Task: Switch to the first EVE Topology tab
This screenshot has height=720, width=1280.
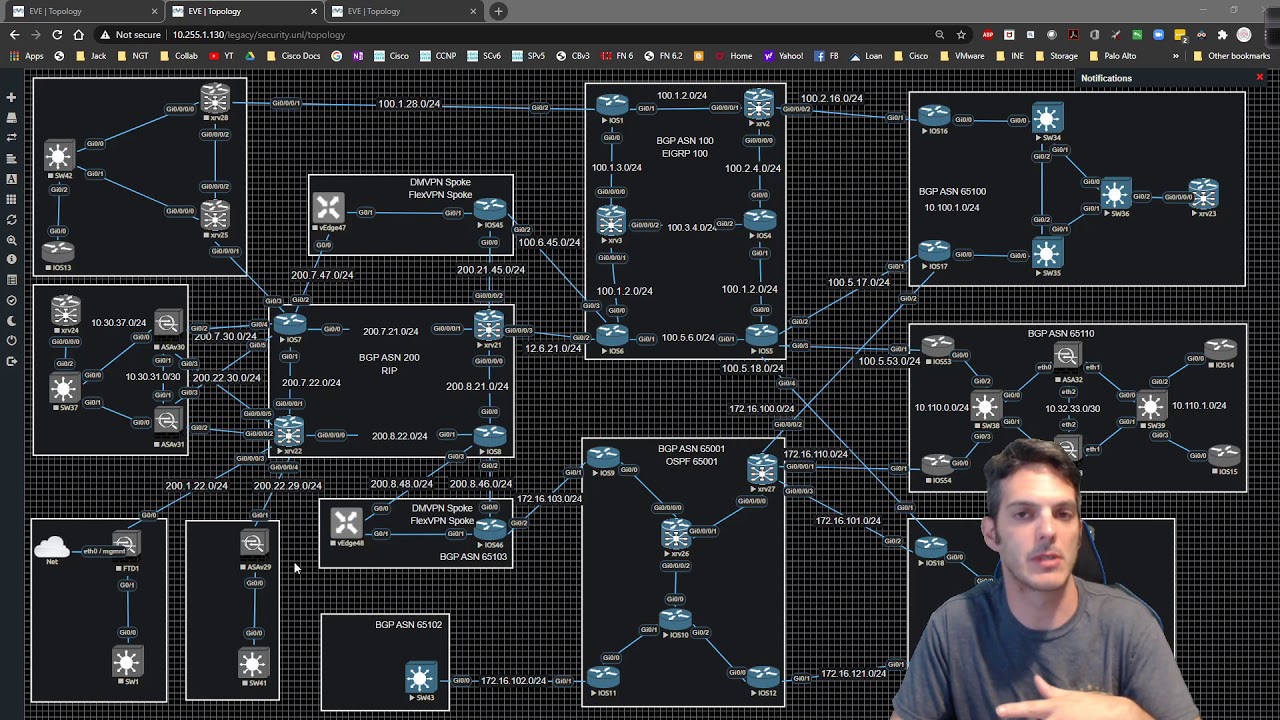Action: (83, 11)
